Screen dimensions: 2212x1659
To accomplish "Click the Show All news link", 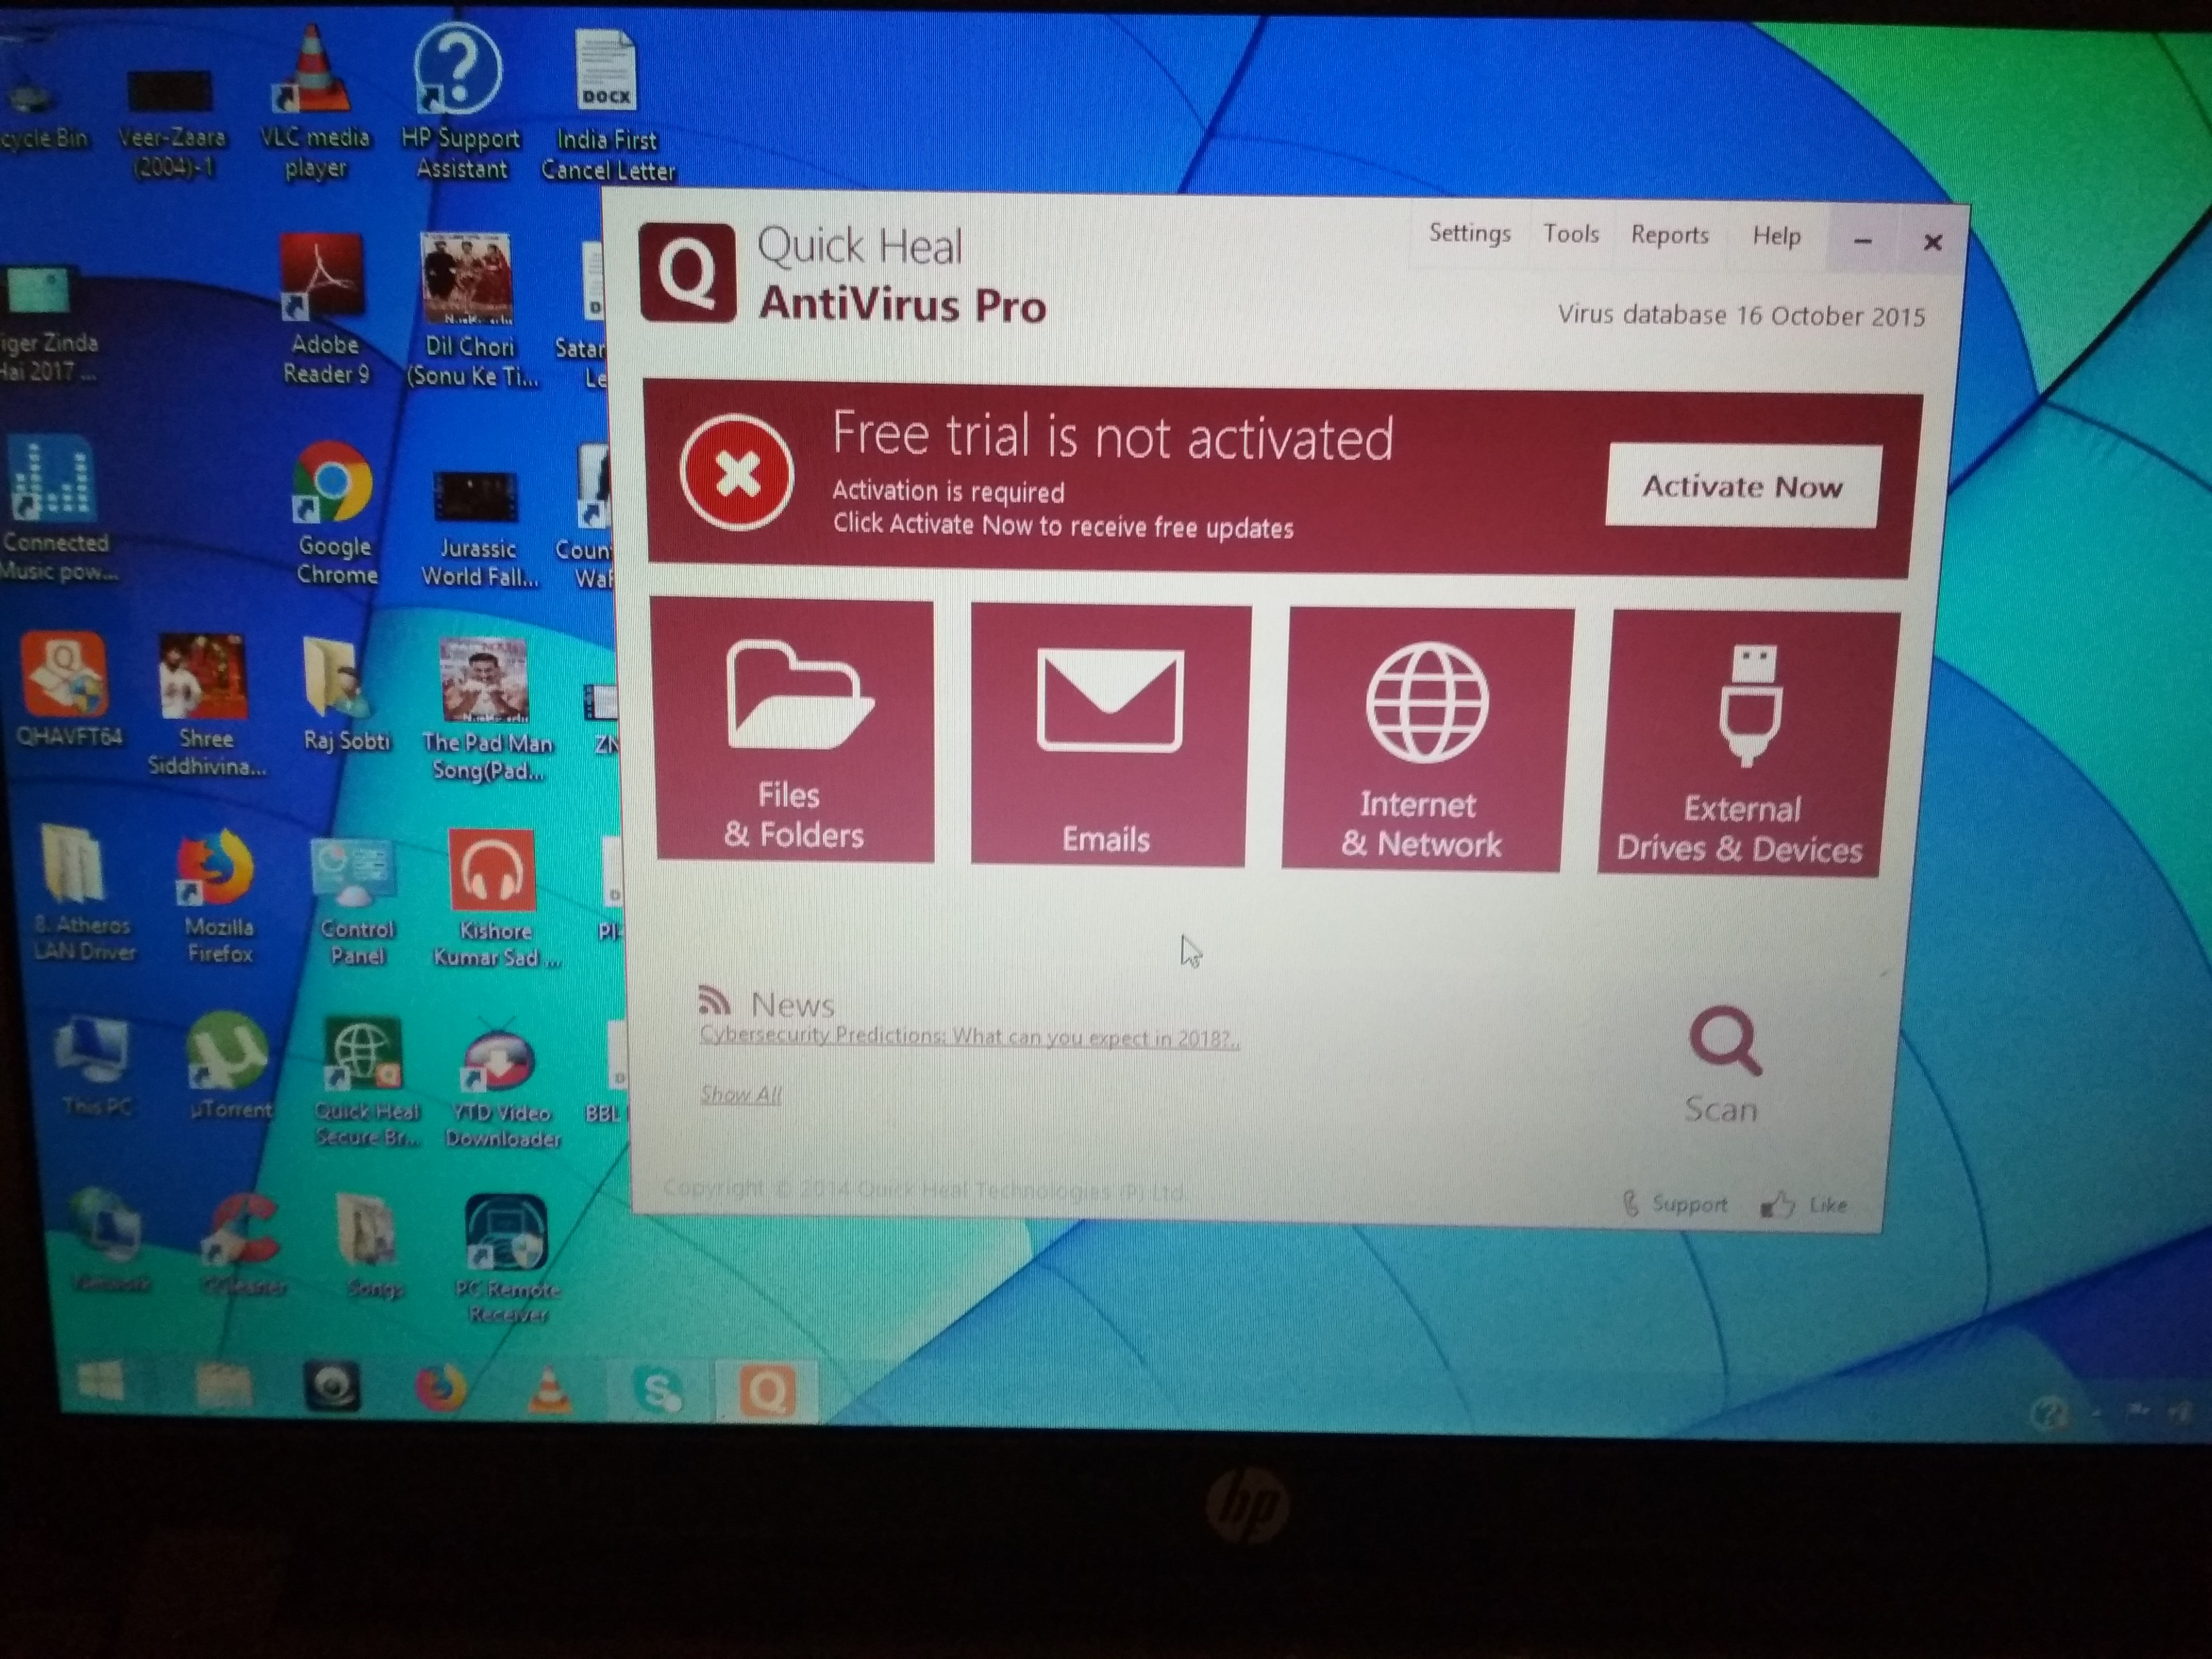I will click(x=740, y=1094).
